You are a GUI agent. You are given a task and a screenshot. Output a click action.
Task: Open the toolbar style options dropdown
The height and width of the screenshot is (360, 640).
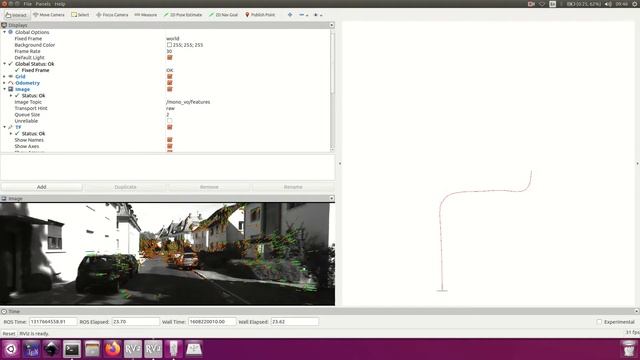pos(318,15)
